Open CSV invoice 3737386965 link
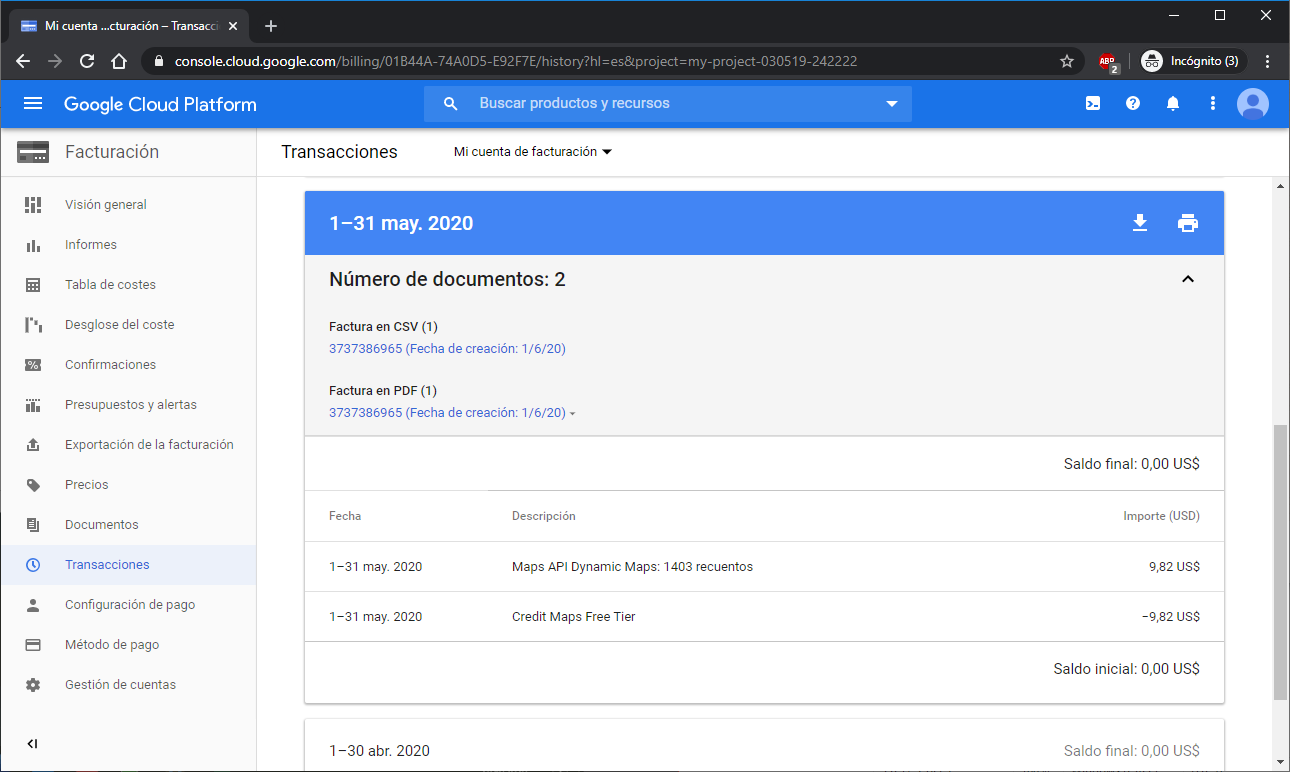This screenshot has height=772, width=1290. (447, 349)
